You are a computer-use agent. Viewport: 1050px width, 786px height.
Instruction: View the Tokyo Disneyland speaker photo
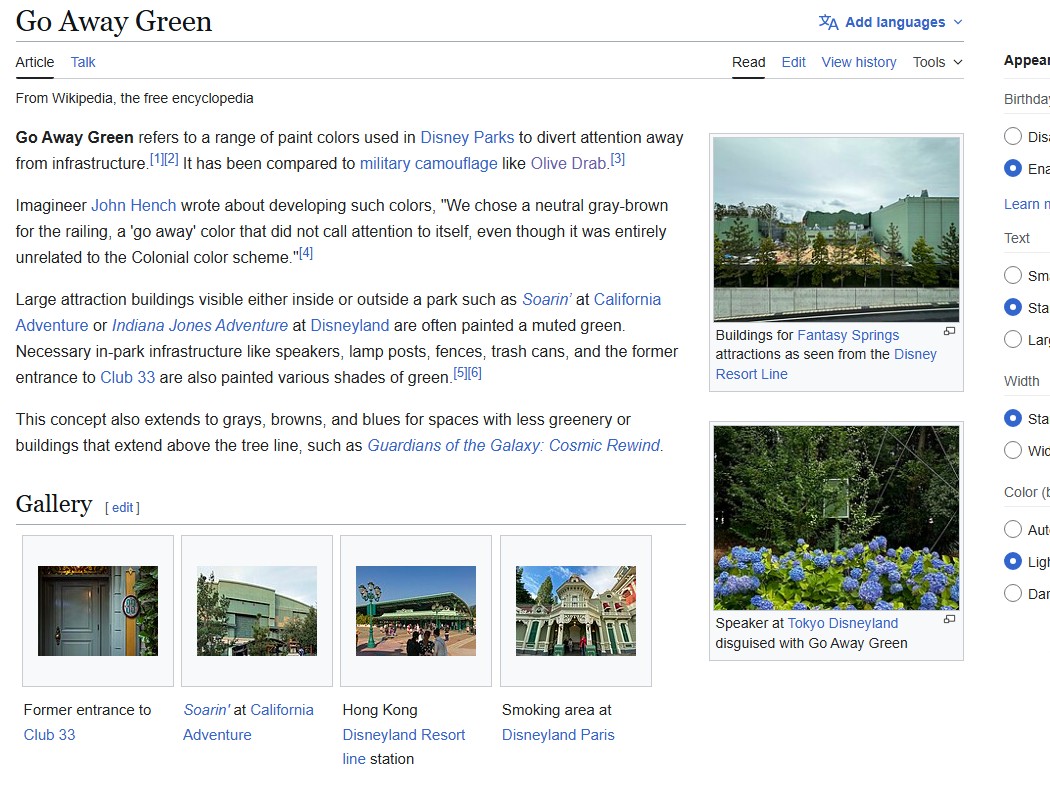tap(836, 518)
